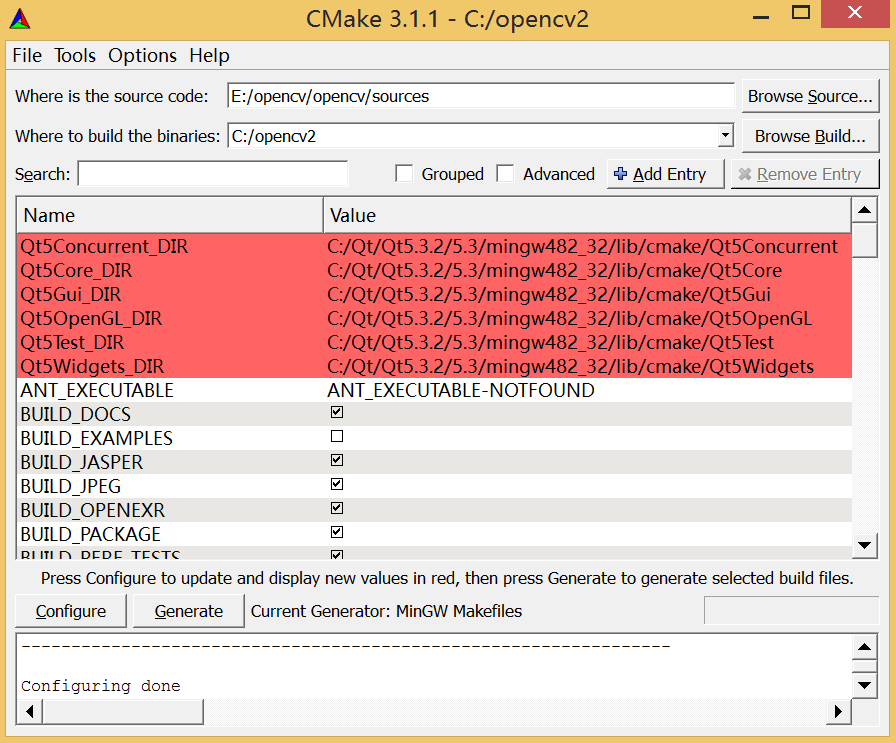This screenshot has height=743, width=896.
Task: Click the lib/cmake/Qt5Core path value
Action: point(554,270)
